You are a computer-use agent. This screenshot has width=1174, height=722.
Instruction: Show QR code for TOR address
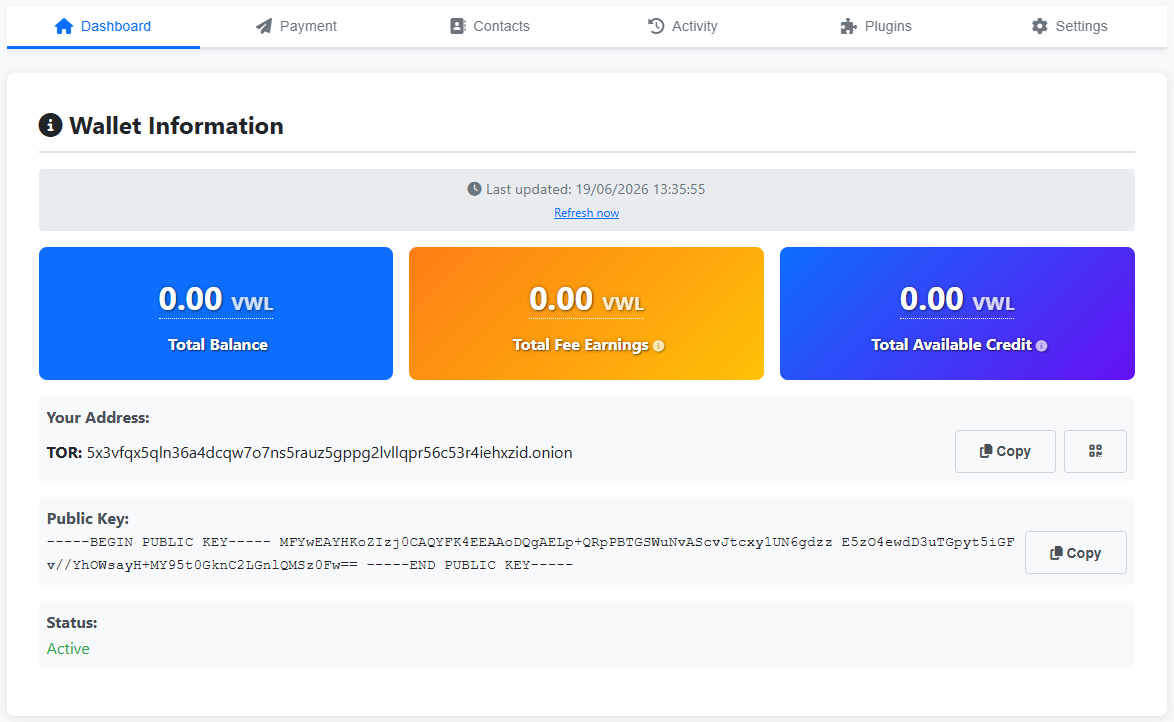click(1095, 451)
